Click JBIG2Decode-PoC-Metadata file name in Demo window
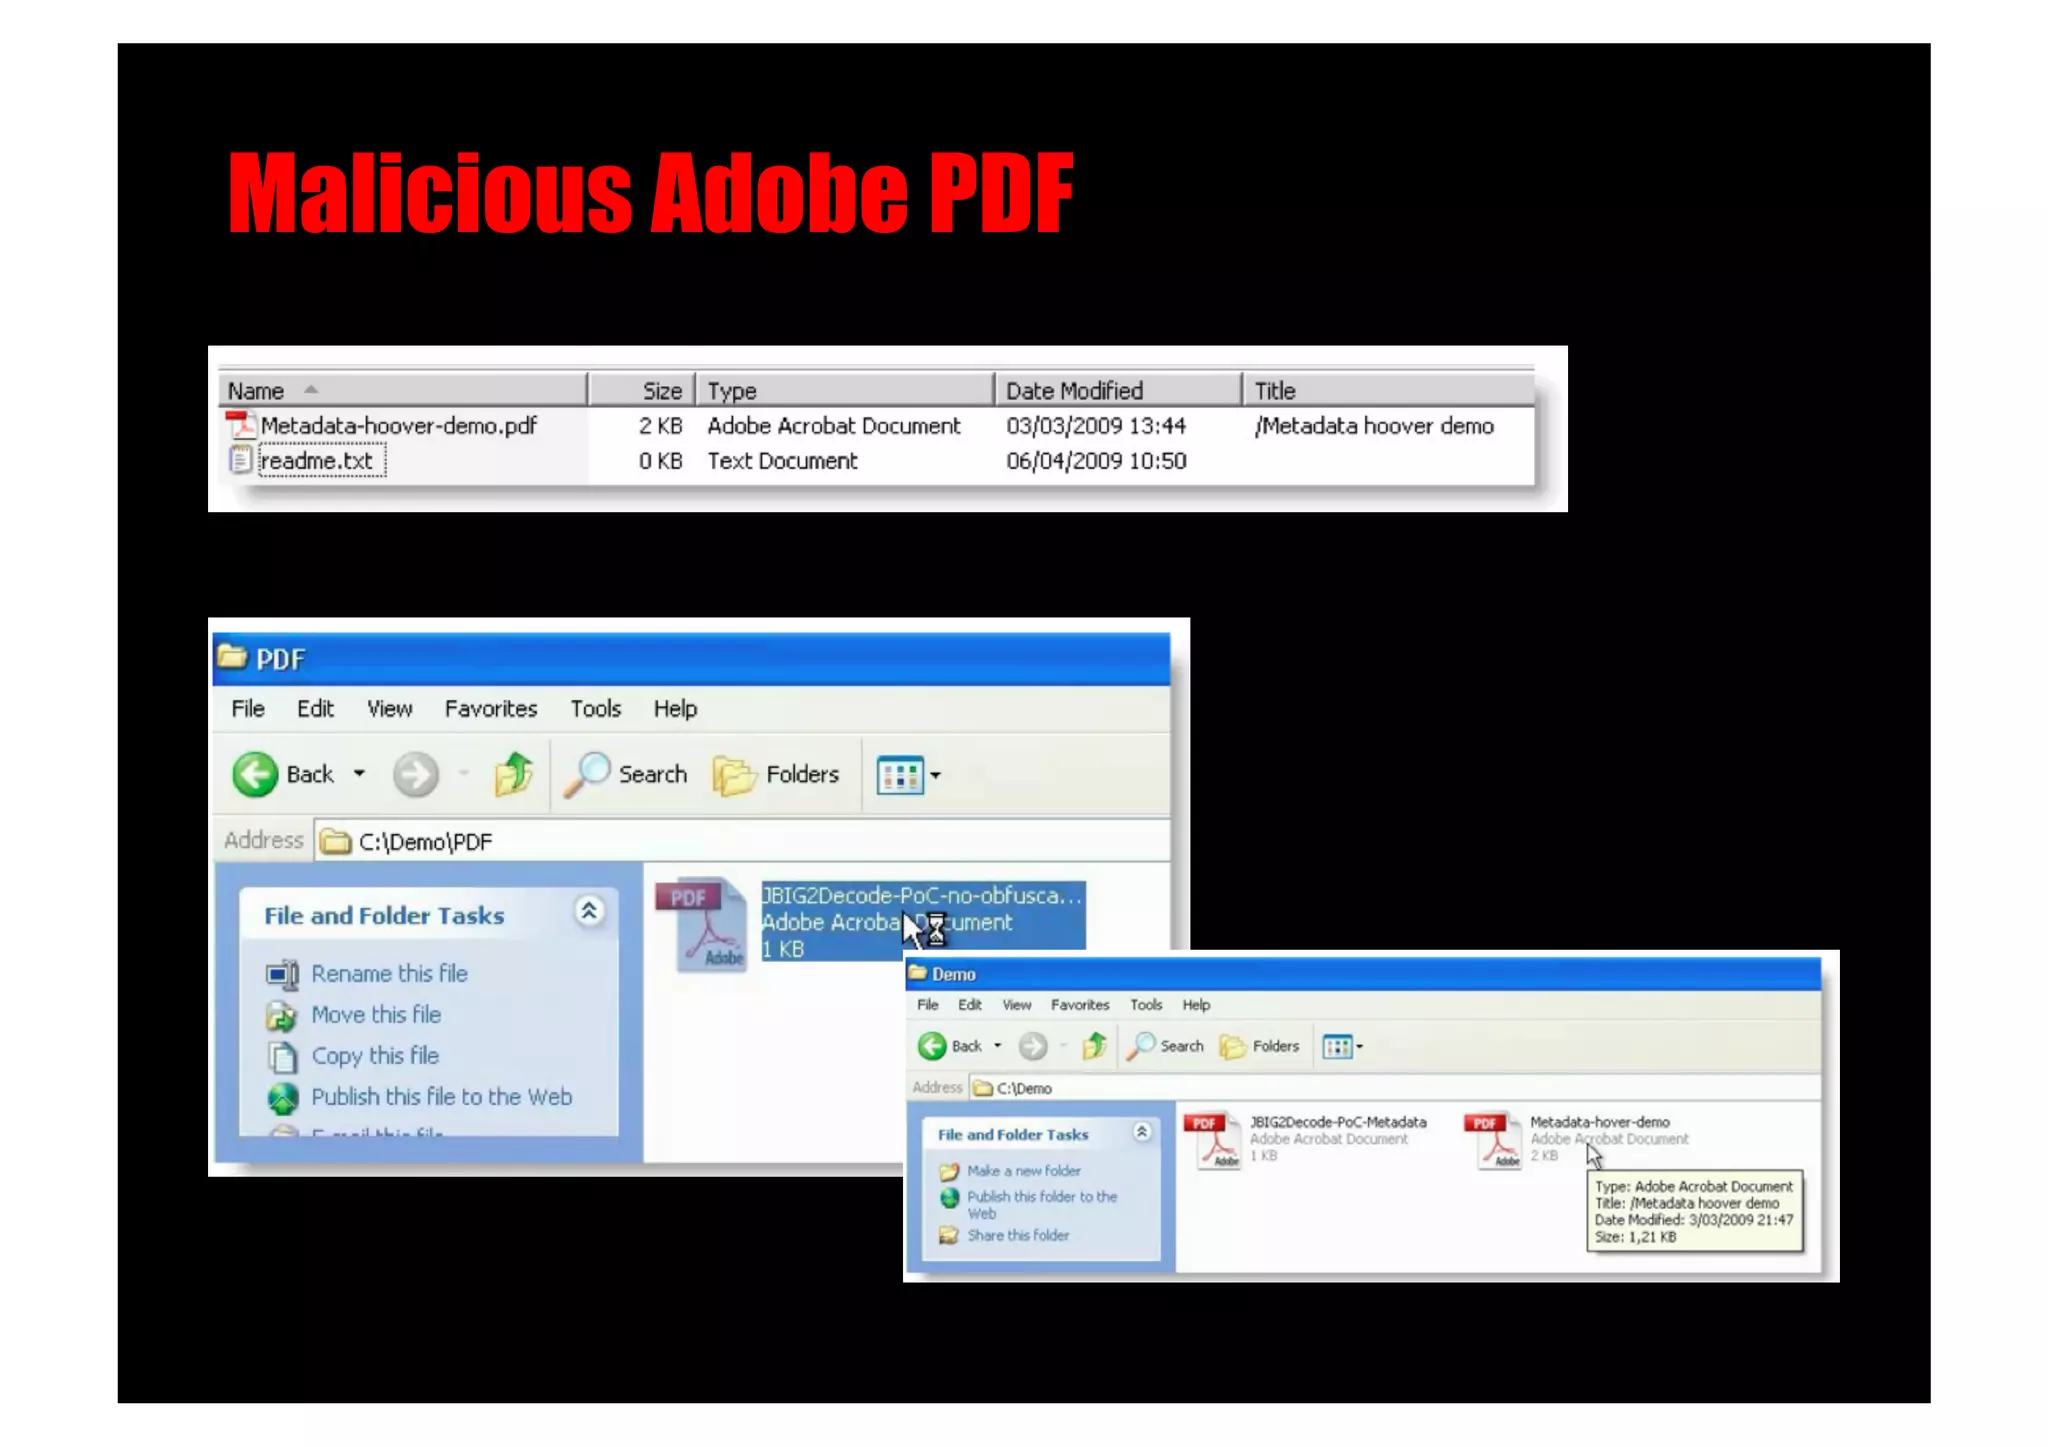2048x1447 pixels. [1338, 1123]
